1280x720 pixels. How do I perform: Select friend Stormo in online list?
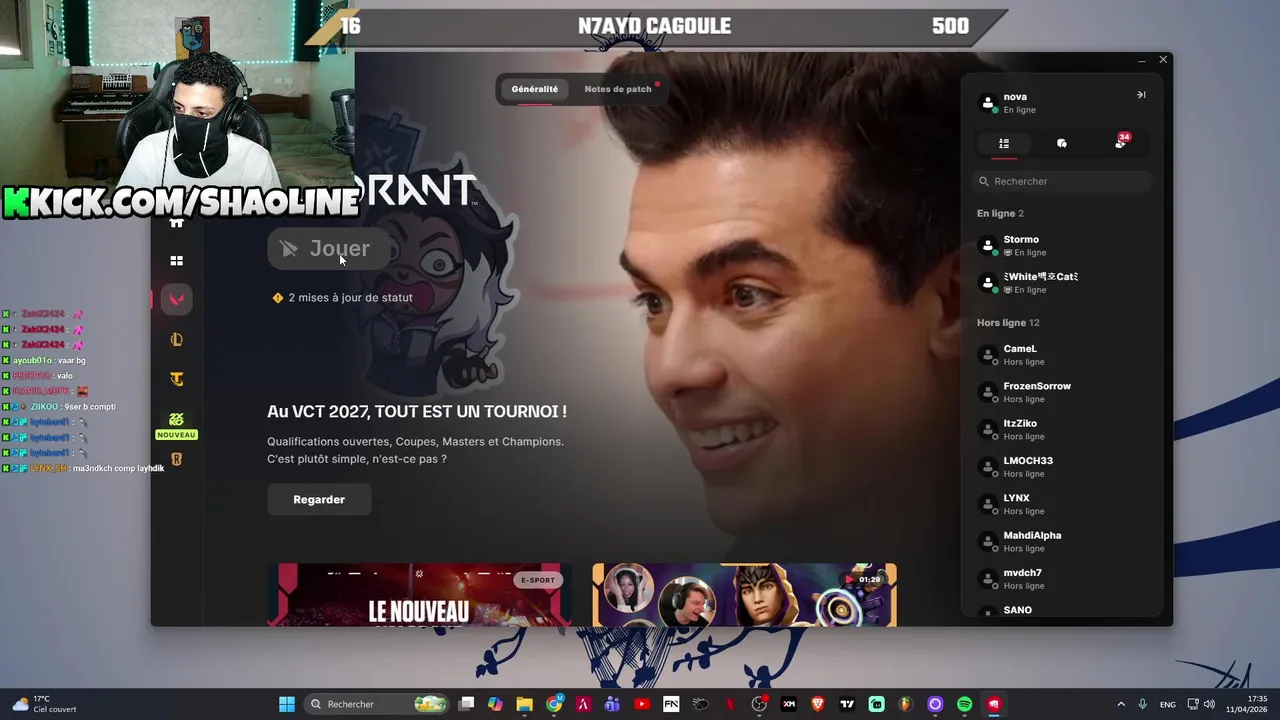click(x=1062, y=246)
